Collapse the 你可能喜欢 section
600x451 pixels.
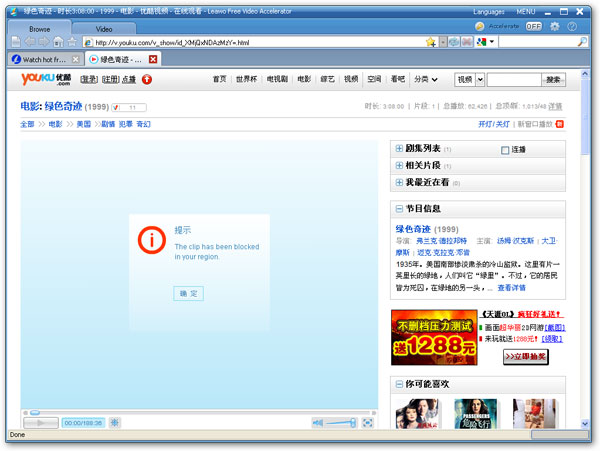[x=399, y=384]
